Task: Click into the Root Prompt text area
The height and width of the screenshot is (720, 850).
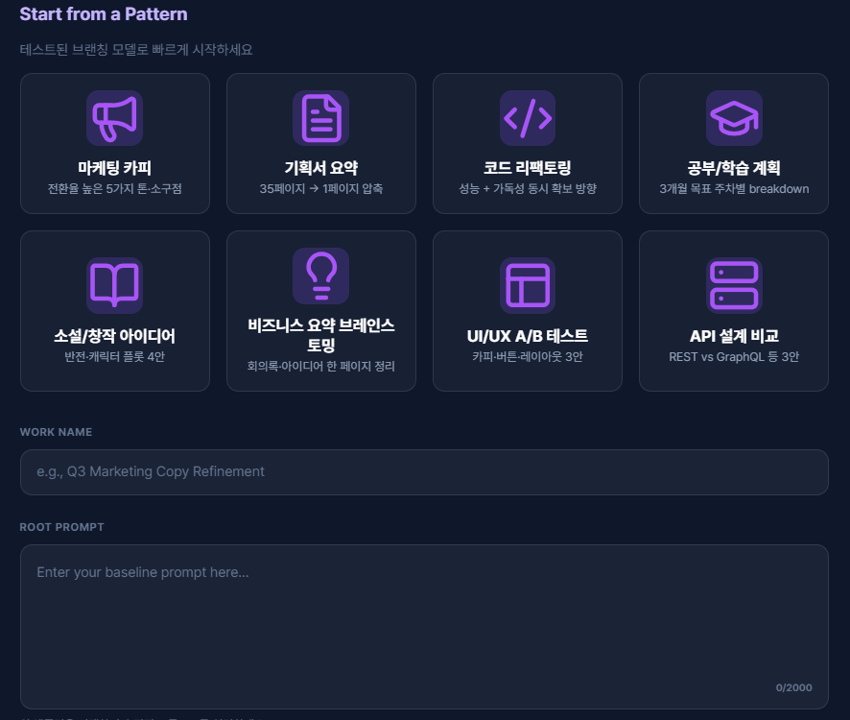Action: pyautogui.click(x=424, y=620)
